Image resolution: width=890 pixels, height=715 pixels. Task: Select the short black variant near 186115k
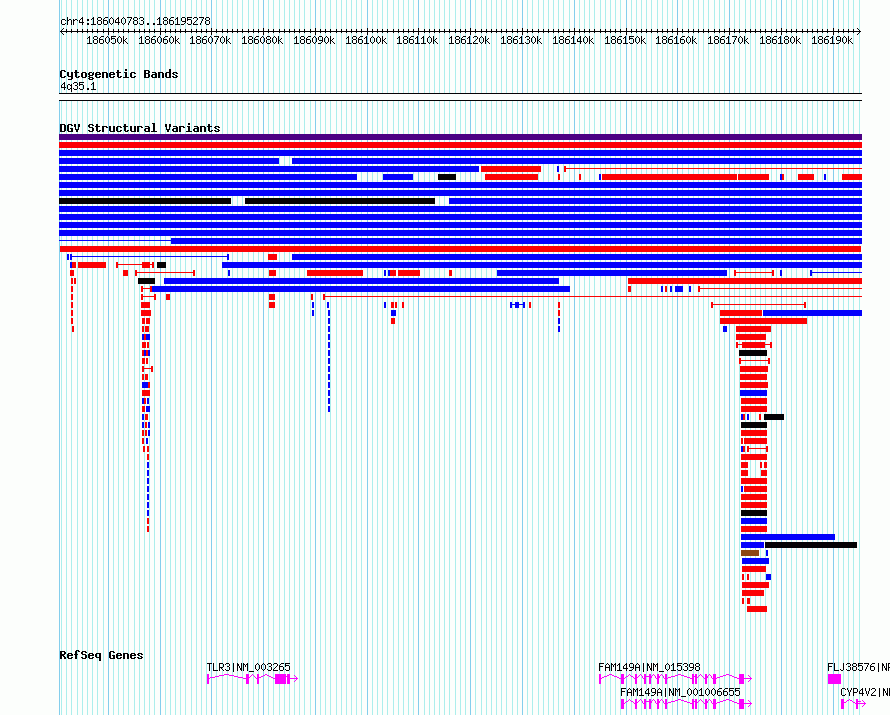point(447,177)
